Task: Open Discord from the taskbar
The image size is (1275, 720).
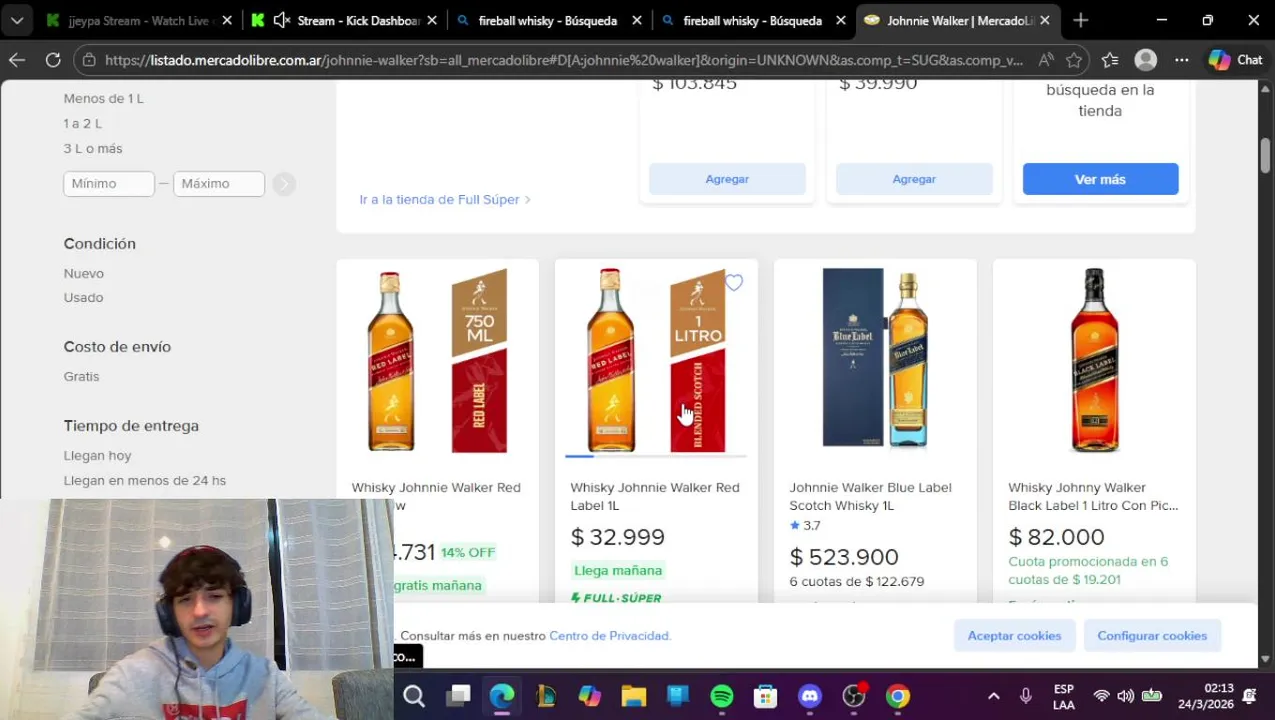Action: coord(810,696)
